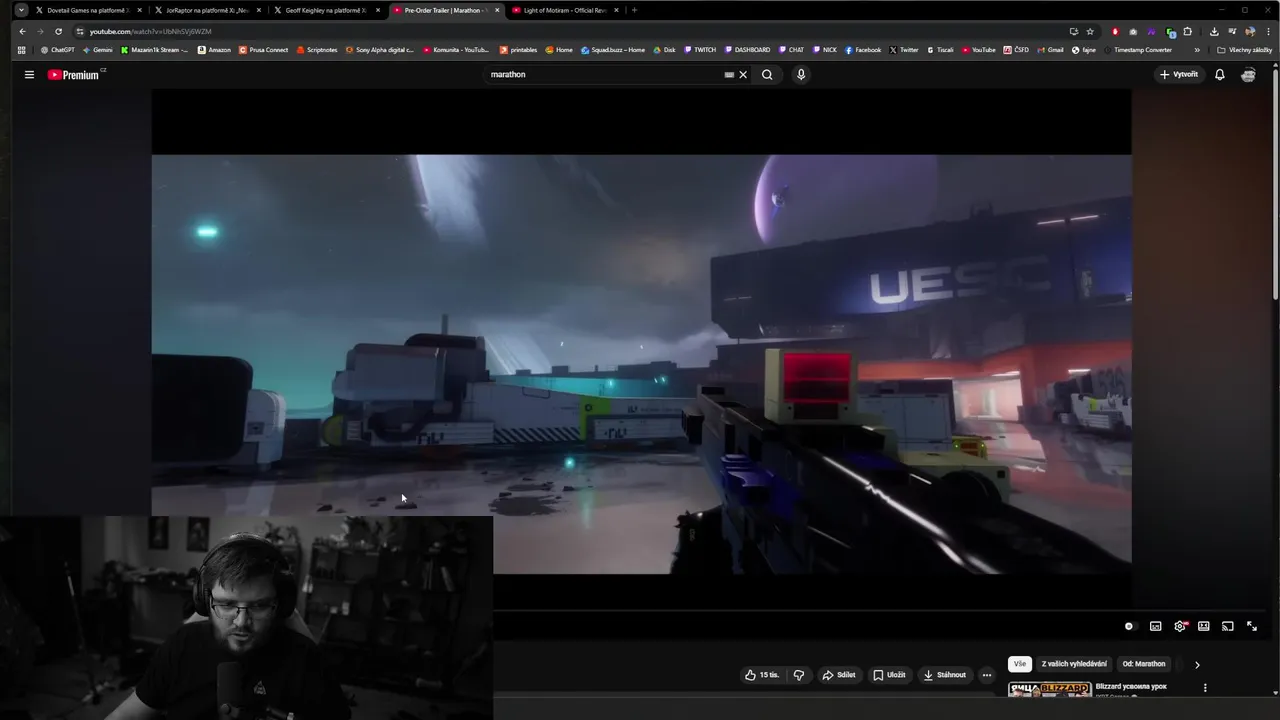This screenshot has width=1280, height=720.
Task: Open the YouTube hamburger guide menu
Action: (29, 75)
